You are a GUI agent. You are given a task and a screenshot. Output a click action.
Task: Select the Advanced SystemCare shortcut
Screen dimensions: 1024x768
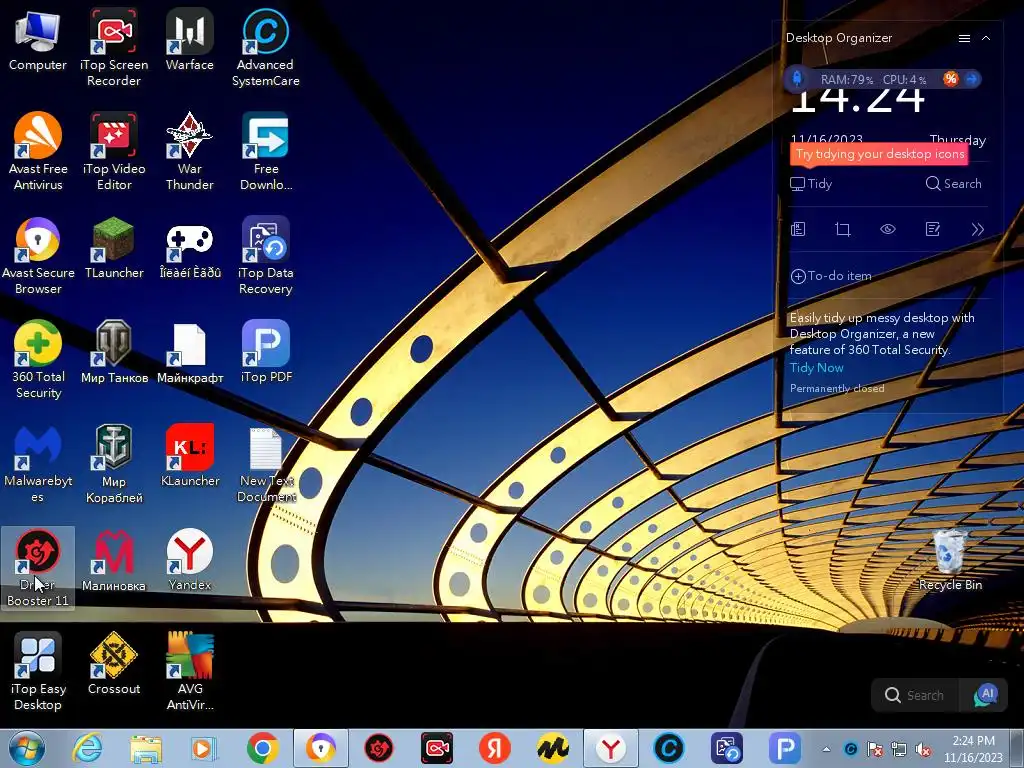pos(265,48)
